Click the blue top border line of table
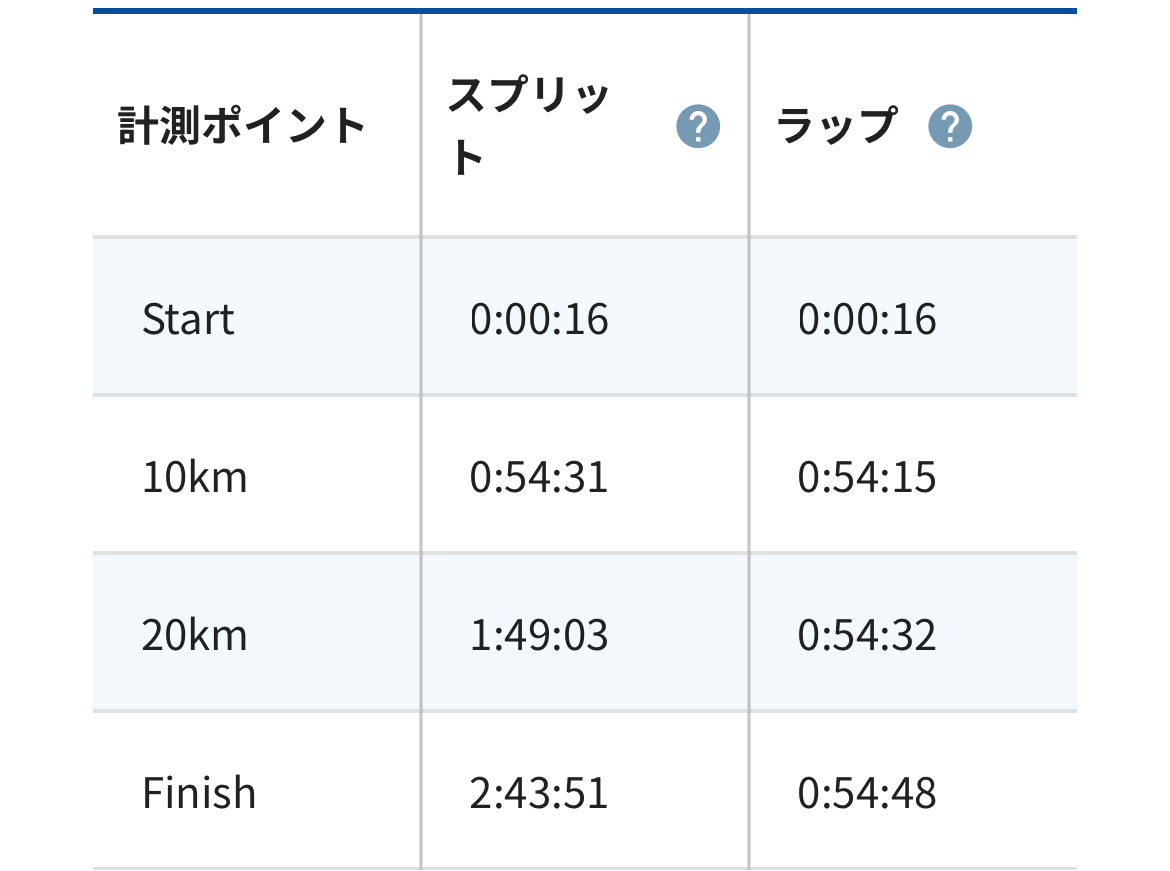The height and width of the screenshot is (871, 1170). pyautogui.click(x=585, y=11)
